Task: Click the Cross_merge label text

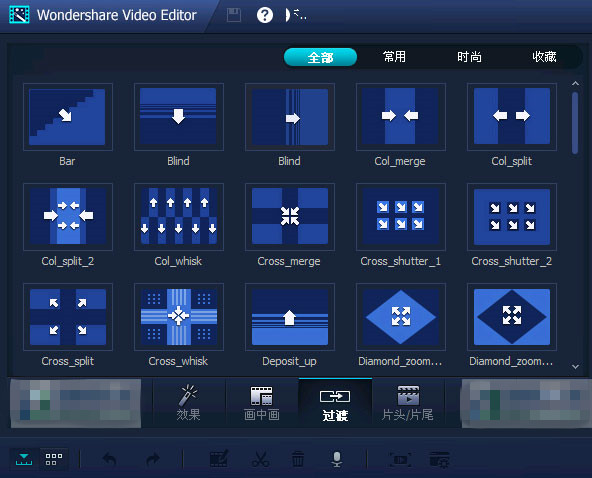Action: (x=289, y=261)
